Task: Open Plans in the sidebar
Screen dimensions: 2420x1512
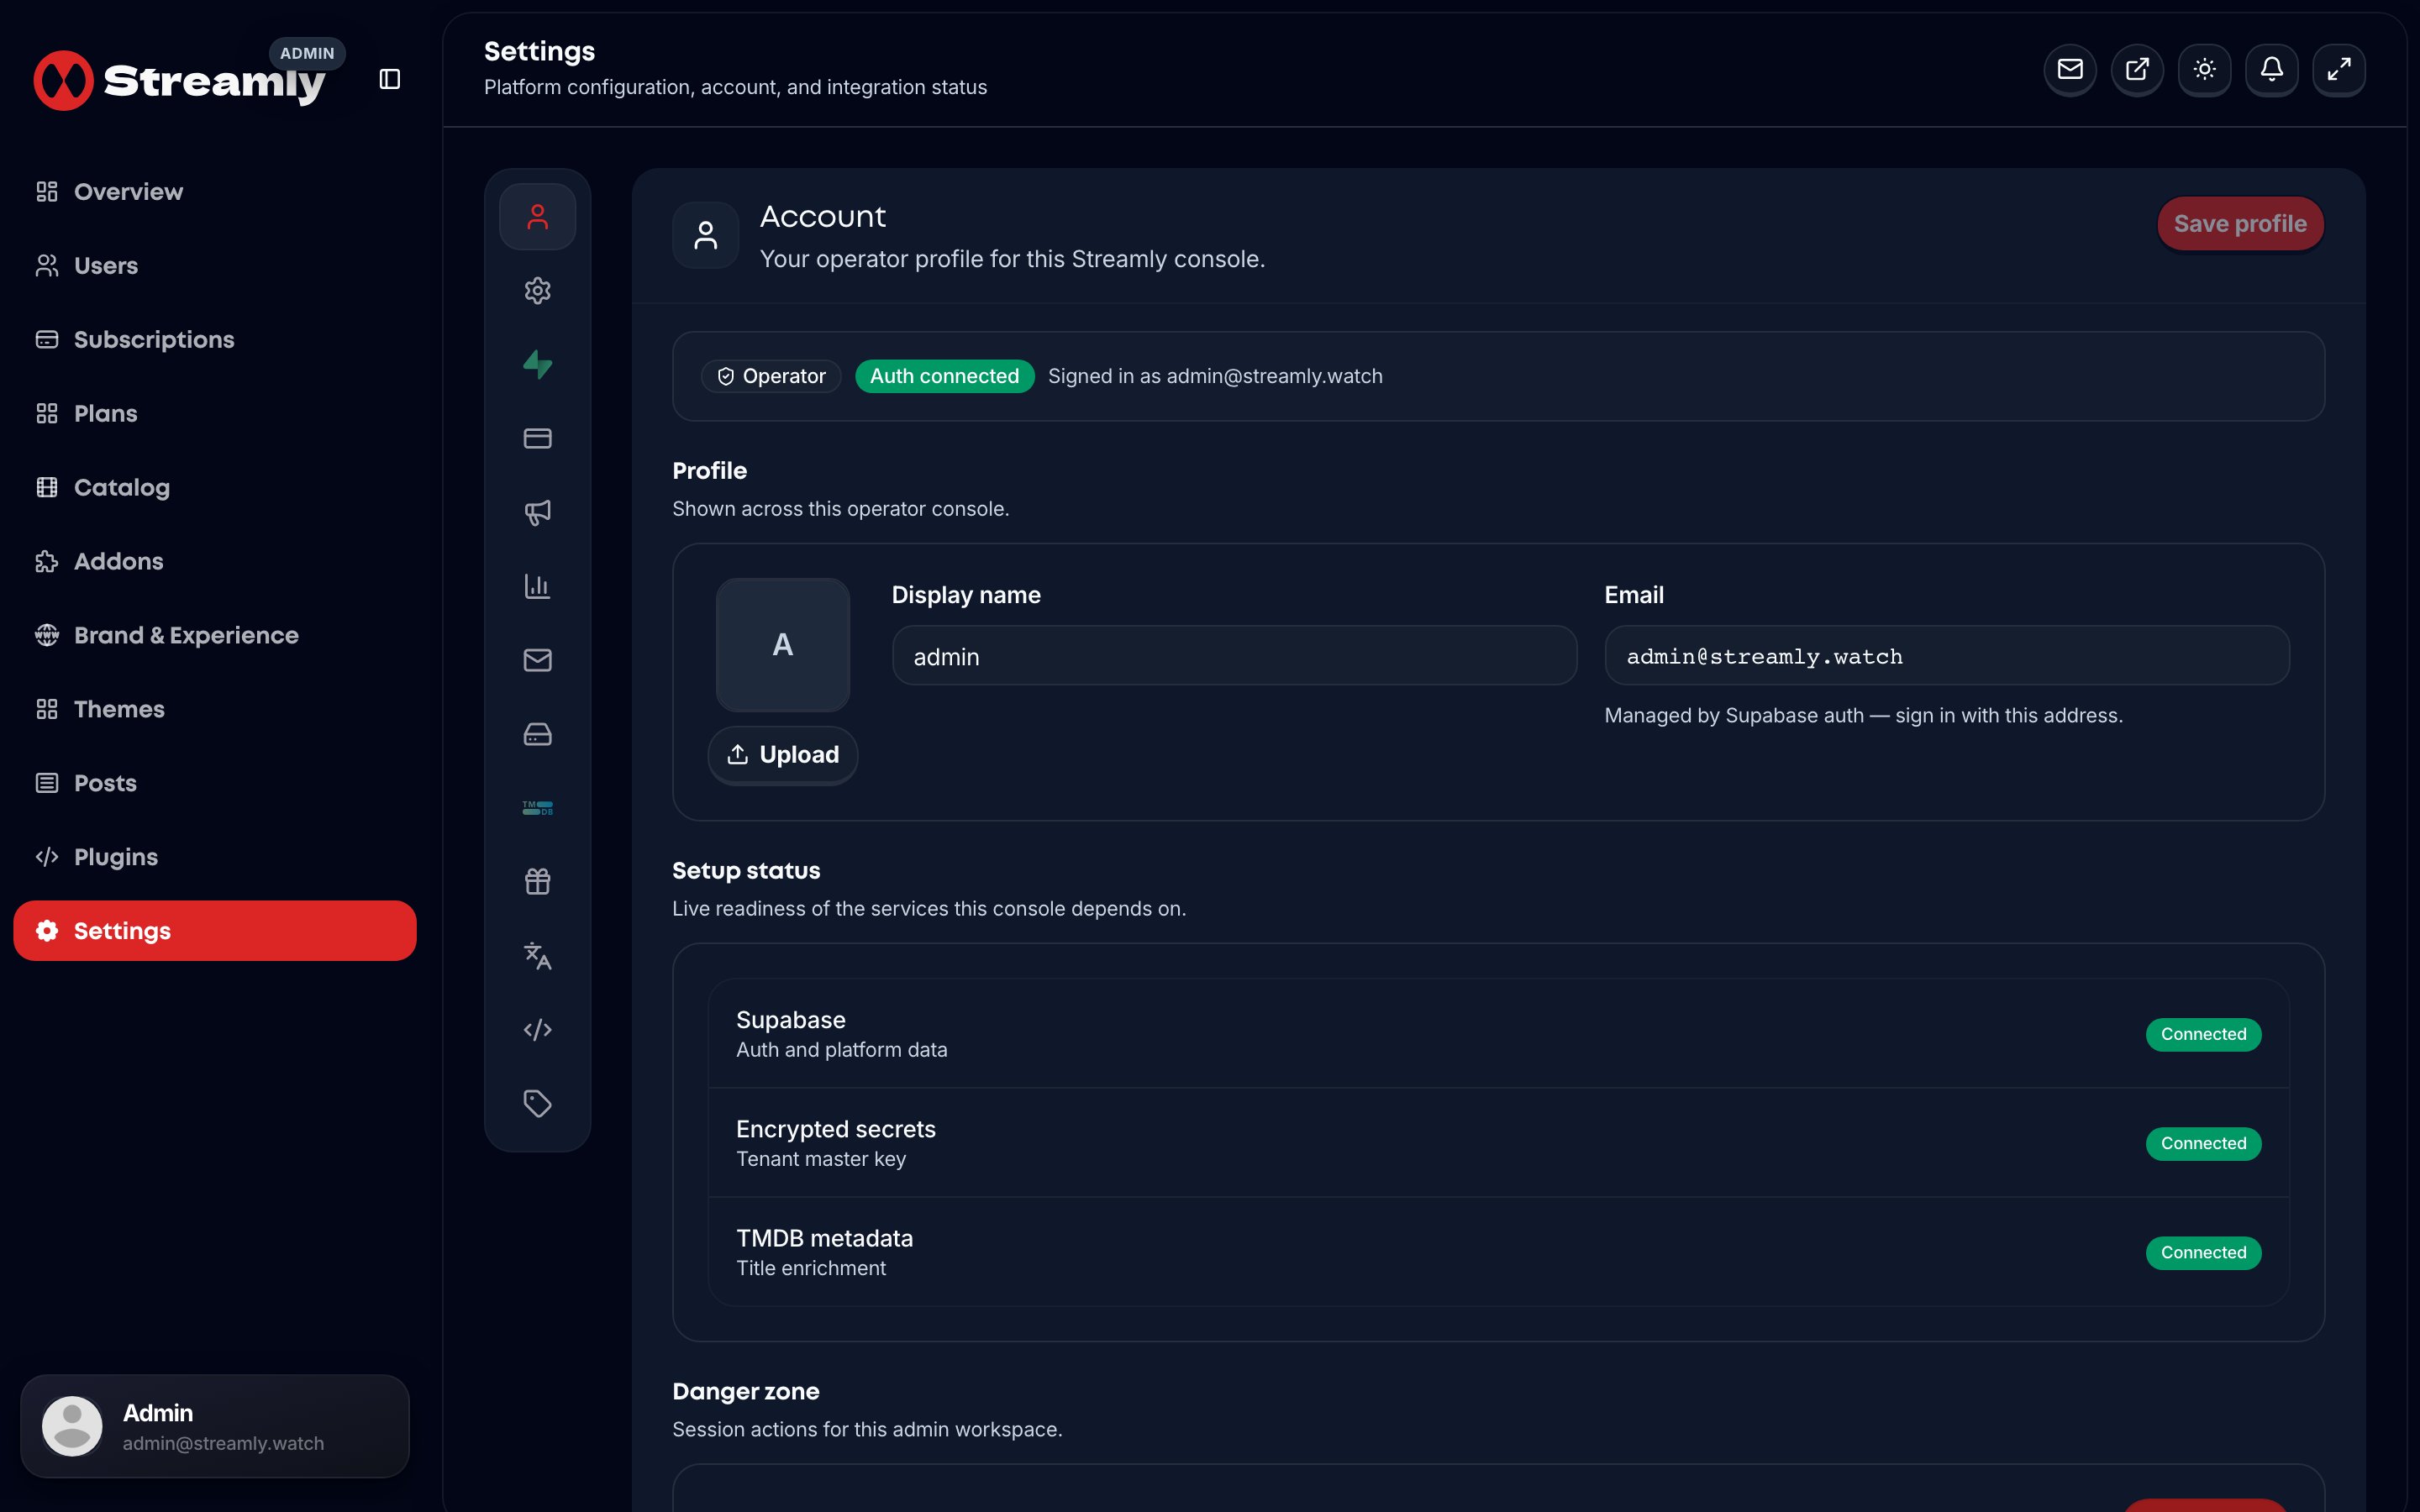Action: point(215,414)
